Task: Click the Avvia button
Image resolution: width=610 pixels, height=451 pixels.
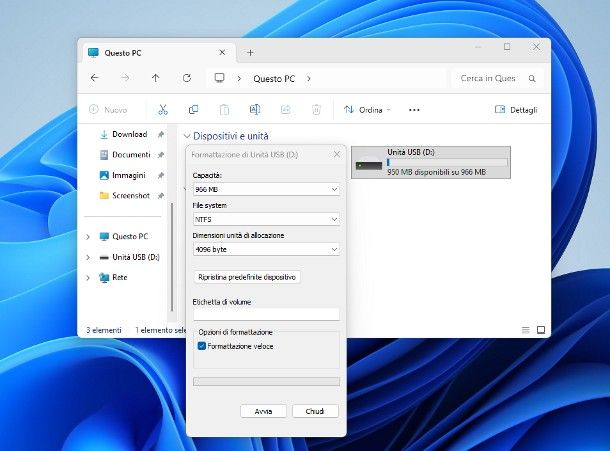Action: point(263,411)
